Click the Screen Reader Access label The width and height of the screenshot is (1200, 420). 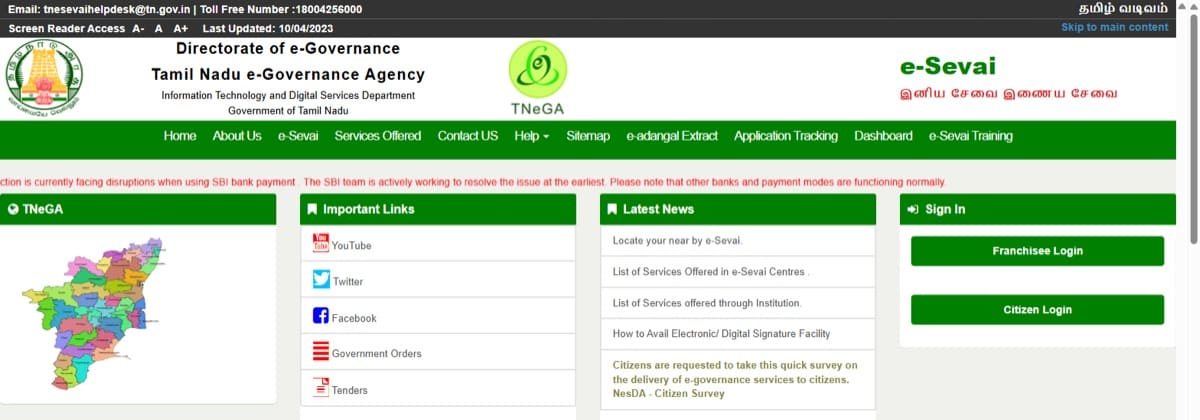click(x=66, y=28)
